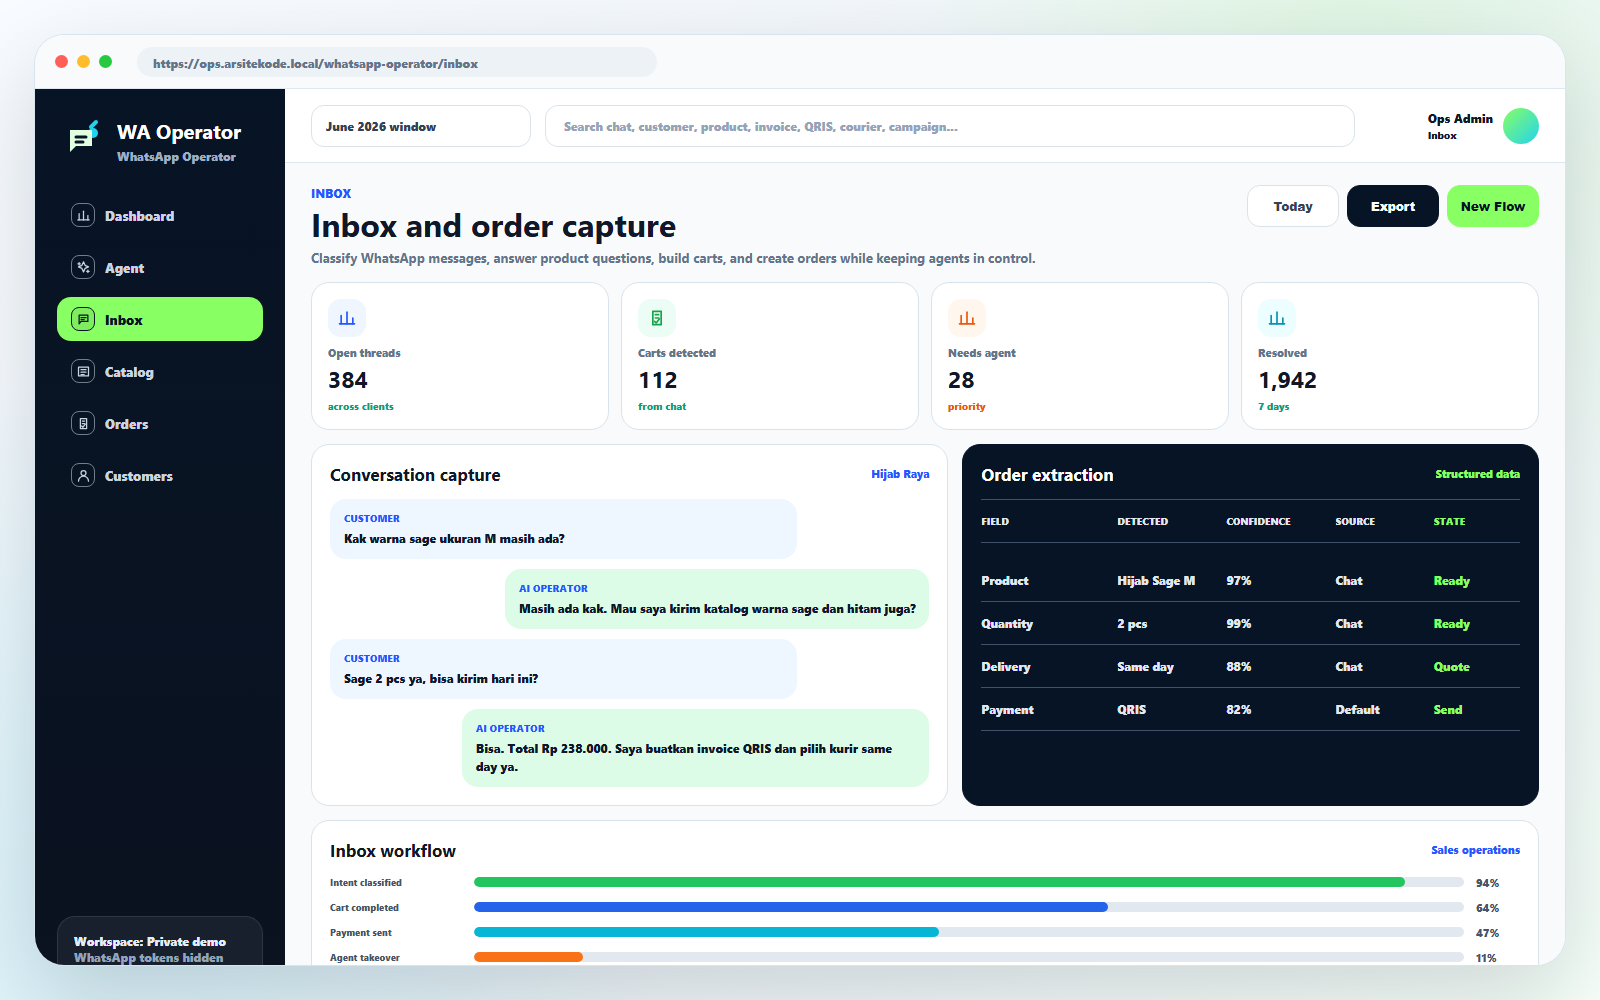Select message 'Sage 2 pcs ya, bisa kirim'
Viewport: 1600px width, 1000px height.
pyautogui.click(x=563, y=669)
